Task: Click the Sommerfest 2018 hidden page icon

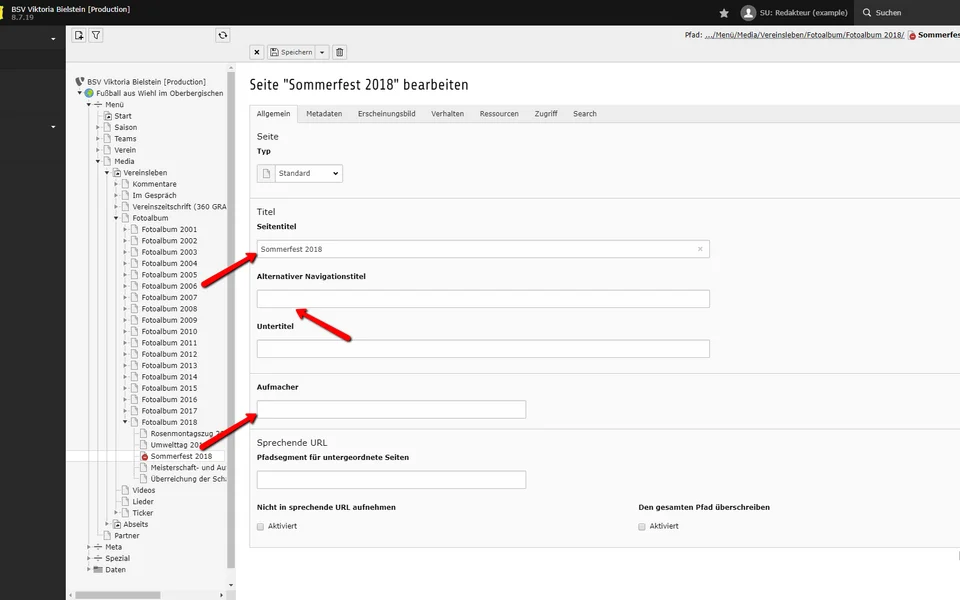Action: tap(144, 456)
